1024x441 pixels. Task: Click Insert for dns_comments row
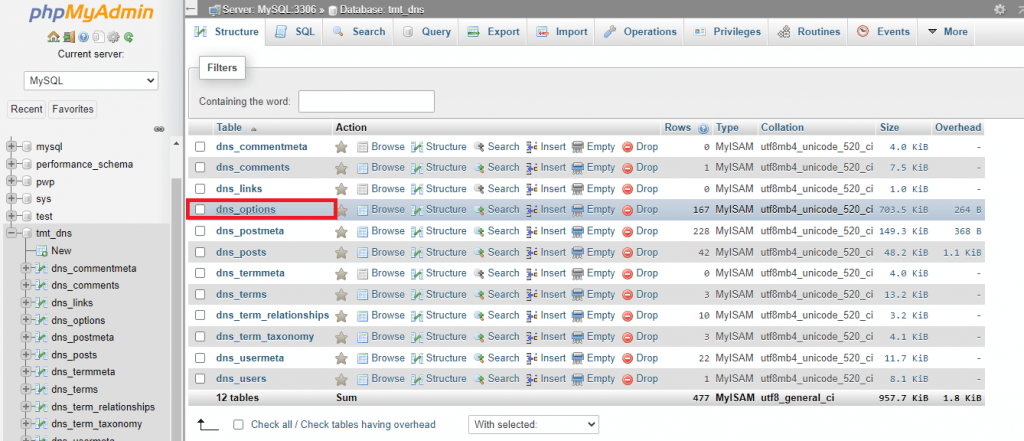point(546,167)
